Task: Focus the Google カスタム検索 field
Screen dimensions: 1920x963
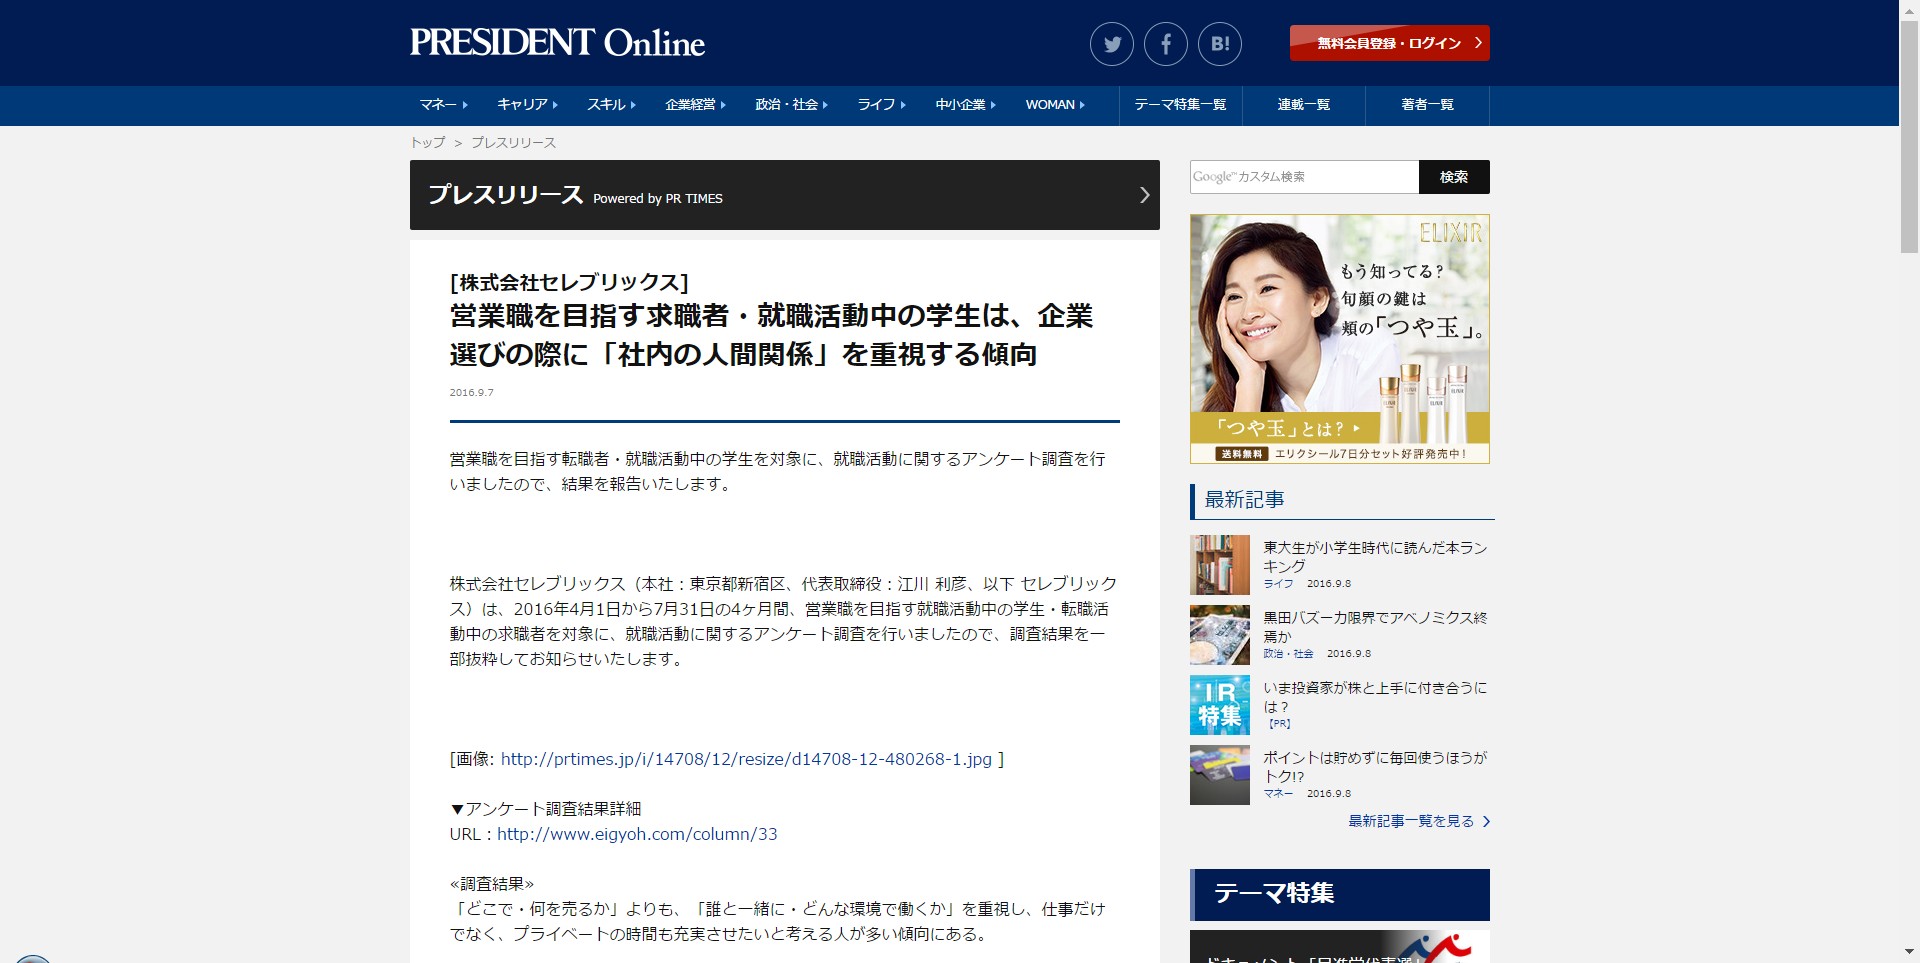Action: pyautogui.click(x=1304, y=177)
